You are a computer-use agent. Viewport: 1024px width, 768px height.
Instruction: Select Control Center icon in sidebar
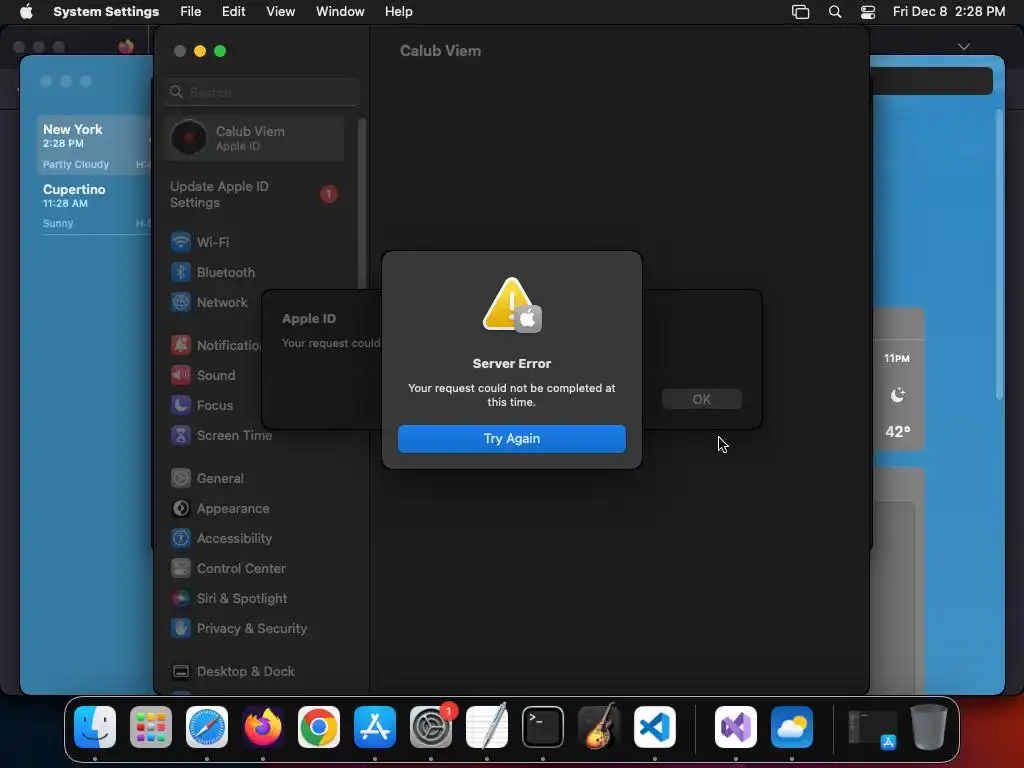pyautogui.click(x=181, y=568)
